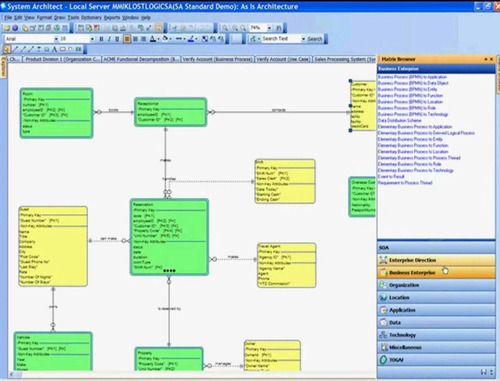Click the Application category icon

click(x=383, y=310)
